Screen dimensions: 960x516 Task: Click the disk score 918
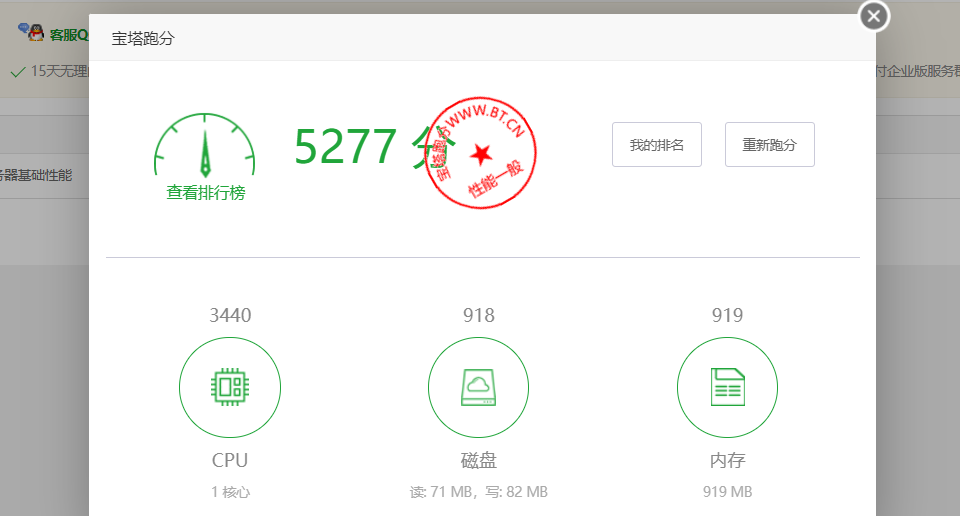[479, 315]
